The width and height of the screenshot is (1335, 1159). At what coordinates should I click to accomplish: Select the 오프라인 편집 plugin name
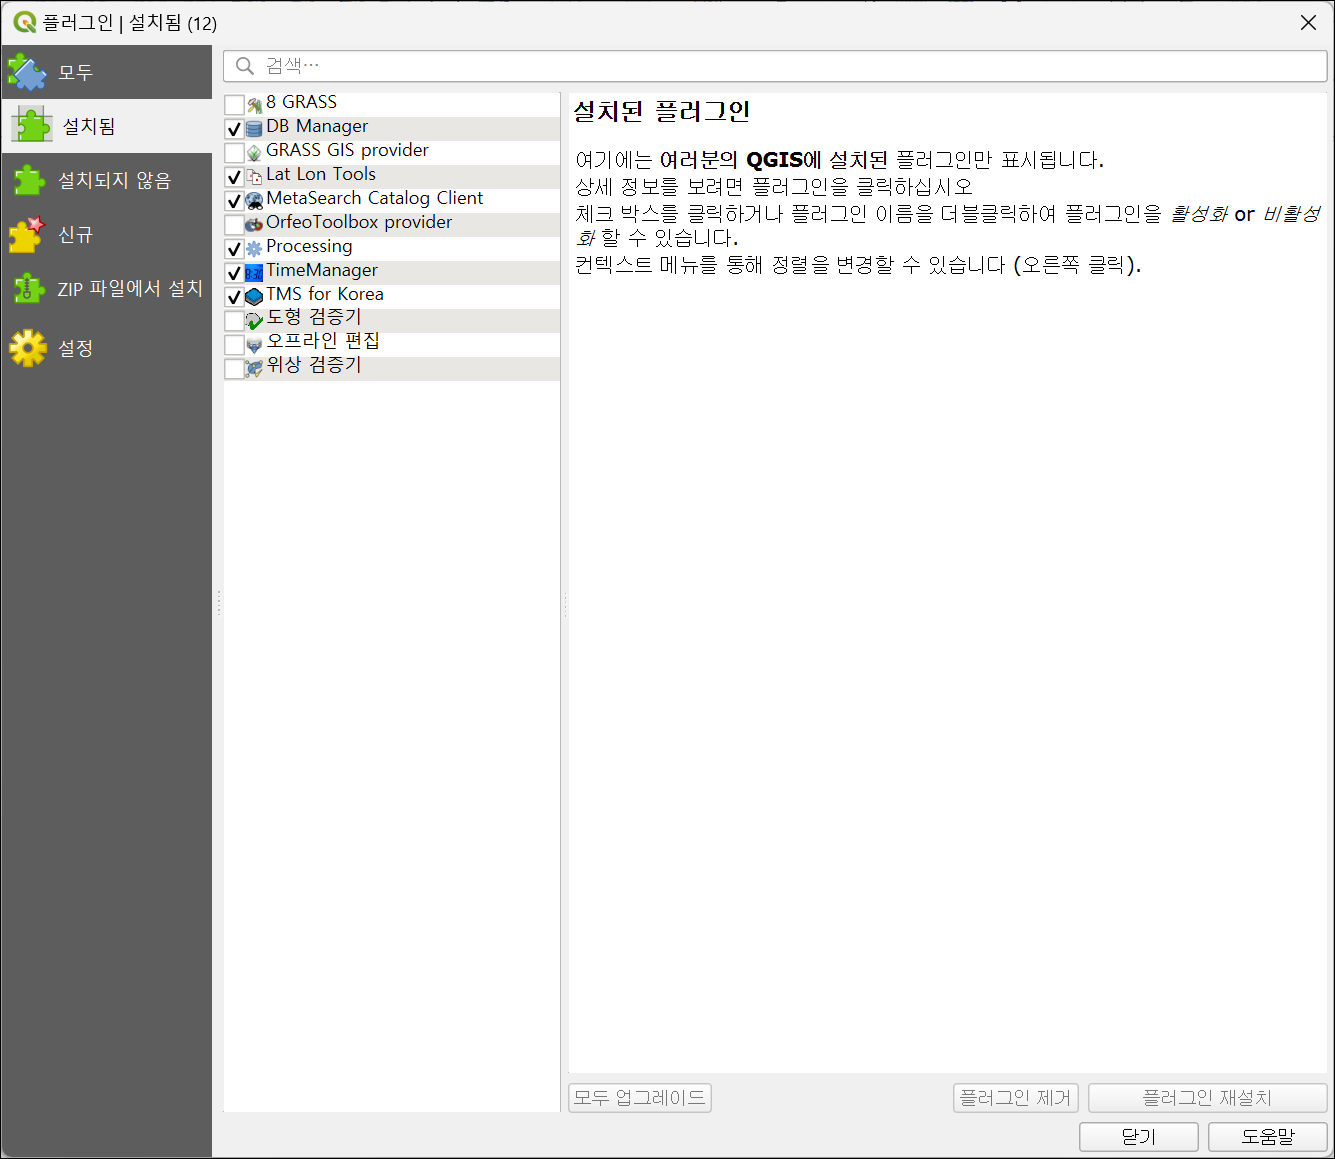[x=323, y=341]
